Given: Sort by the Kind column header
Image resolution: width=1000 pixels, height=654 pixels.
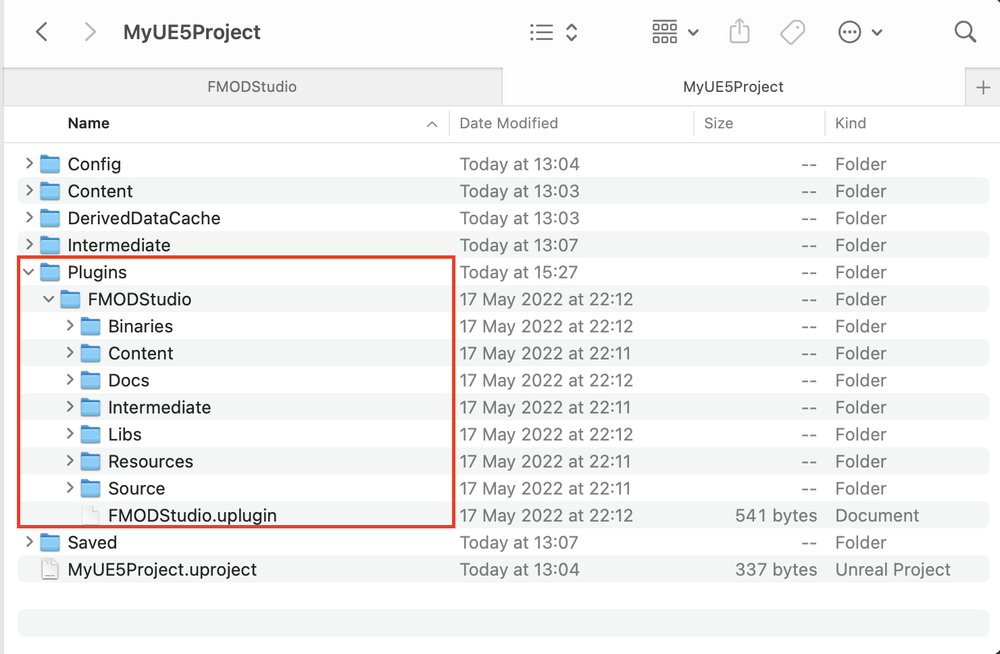Looking at the screenshot, I should (x=851, y=123).
